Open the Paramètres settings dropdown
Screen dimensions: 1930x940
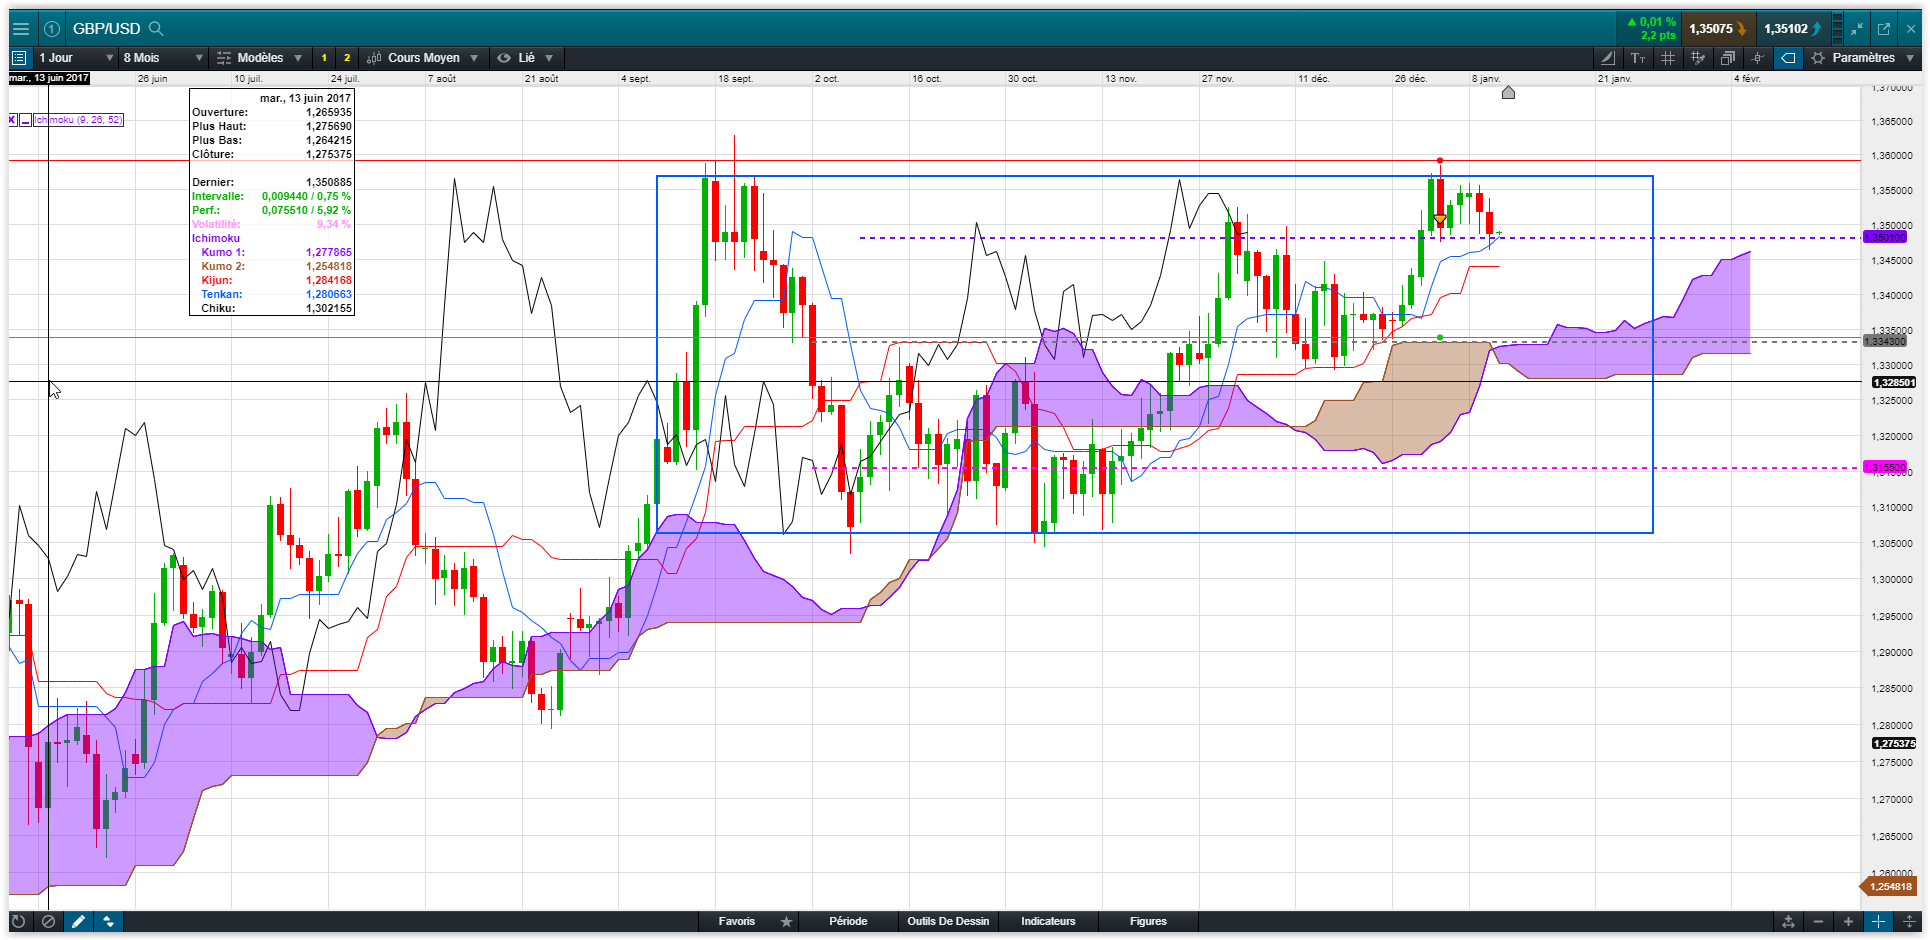pyautogui.click(x=1863, y=58)
